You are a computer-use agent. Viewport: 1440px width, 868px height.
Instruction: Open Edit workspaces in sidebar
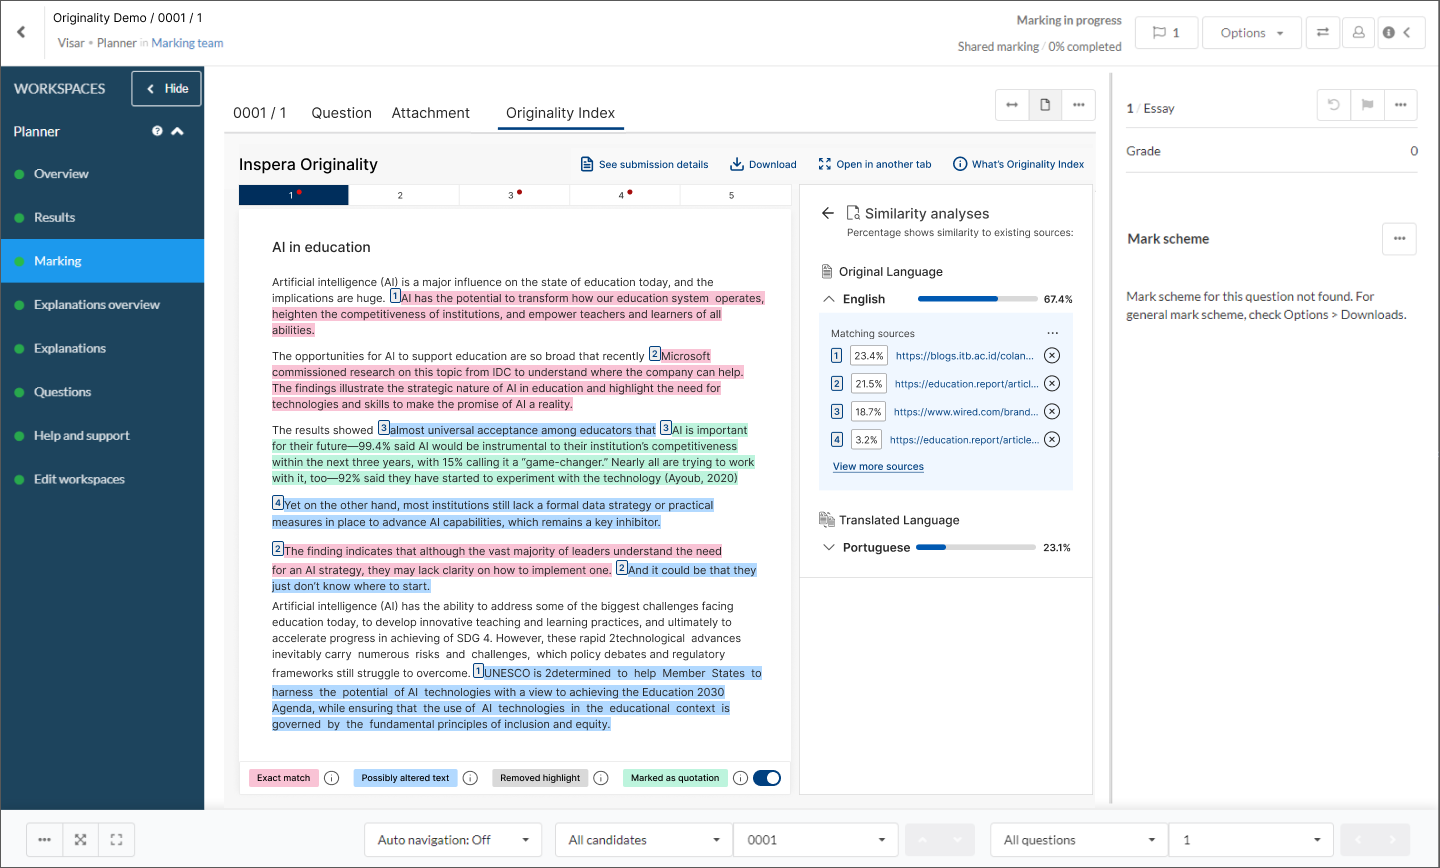(x=102, y=479)
